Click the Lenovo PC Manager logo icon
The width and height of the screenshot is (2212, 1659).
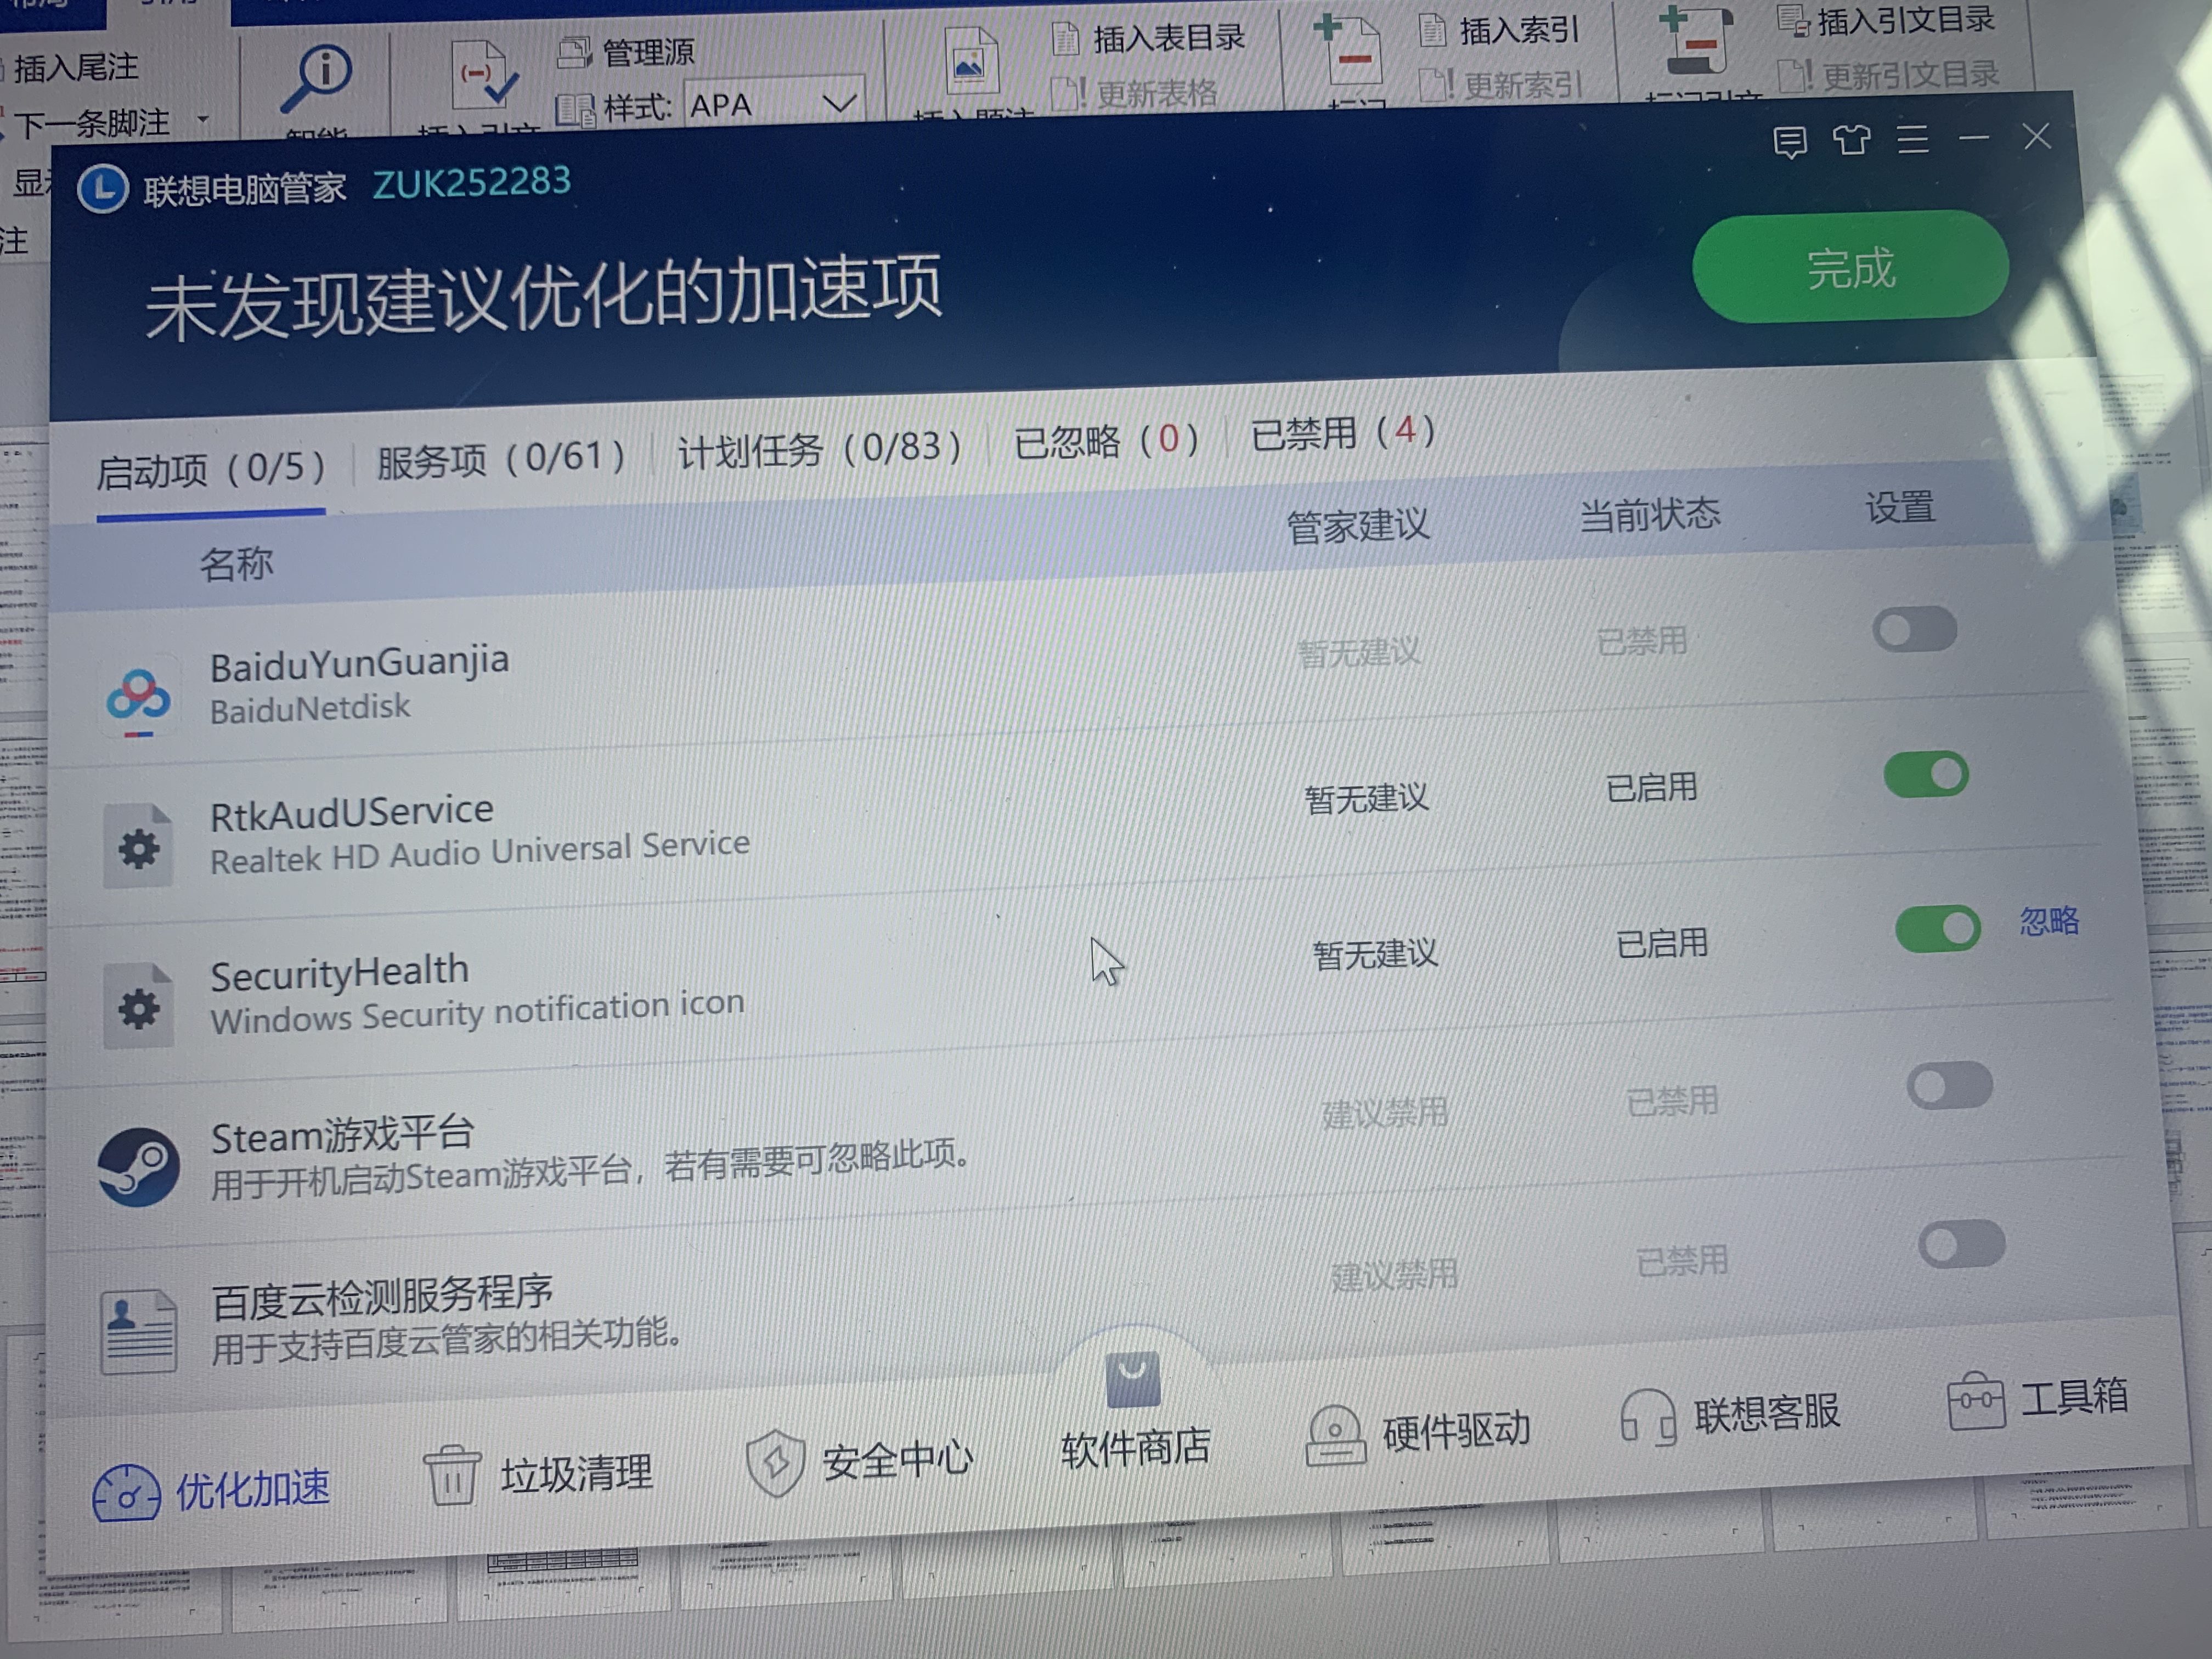click(102, 189)
